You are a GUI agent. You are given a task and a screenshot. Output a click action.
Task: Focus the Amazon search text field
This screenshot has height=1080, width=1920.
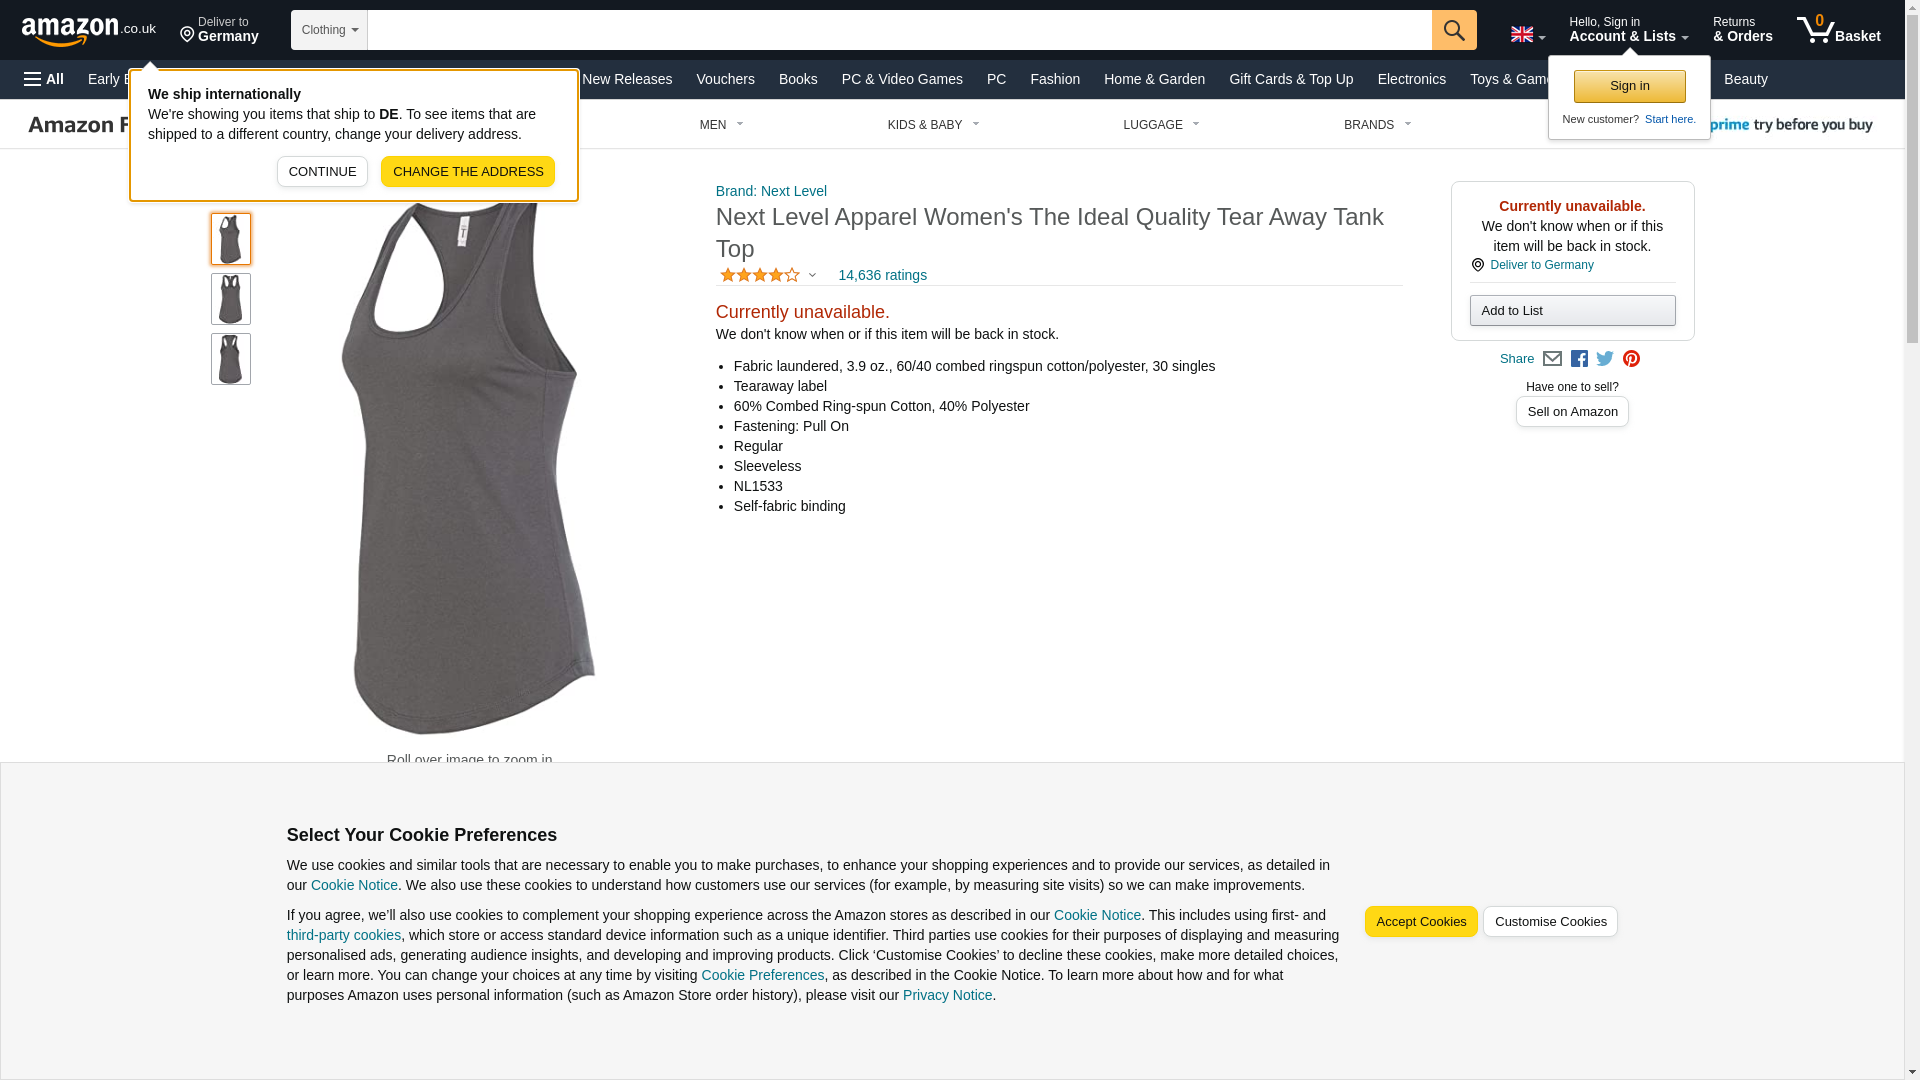tap(900, 30)
